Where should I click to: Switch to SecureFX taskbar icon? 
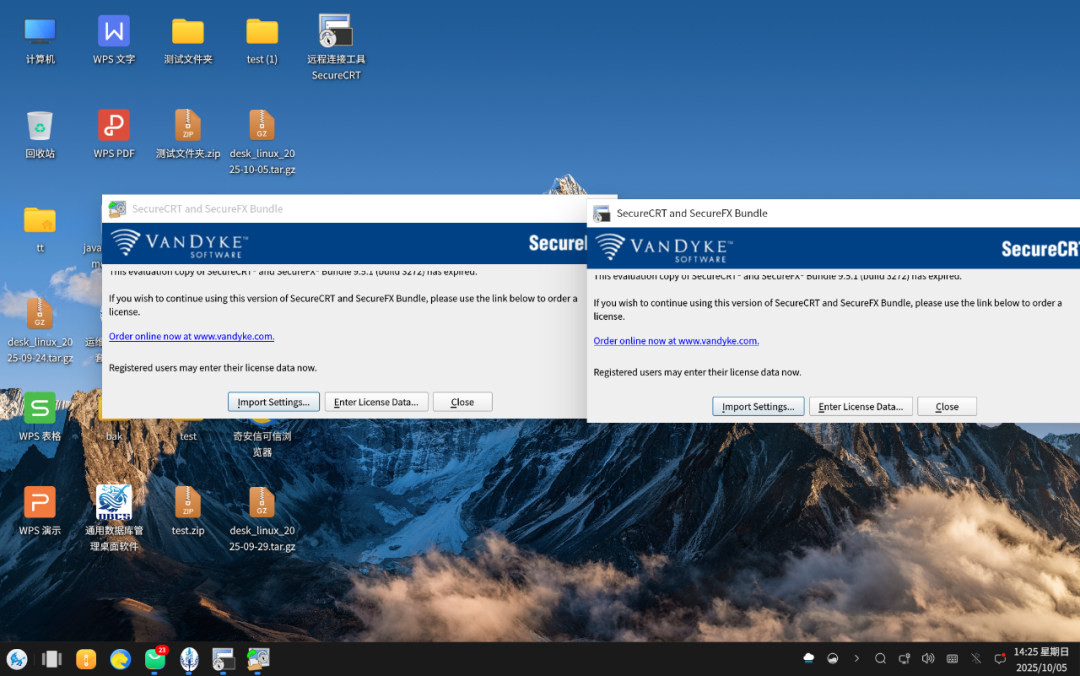pos(258,659)
